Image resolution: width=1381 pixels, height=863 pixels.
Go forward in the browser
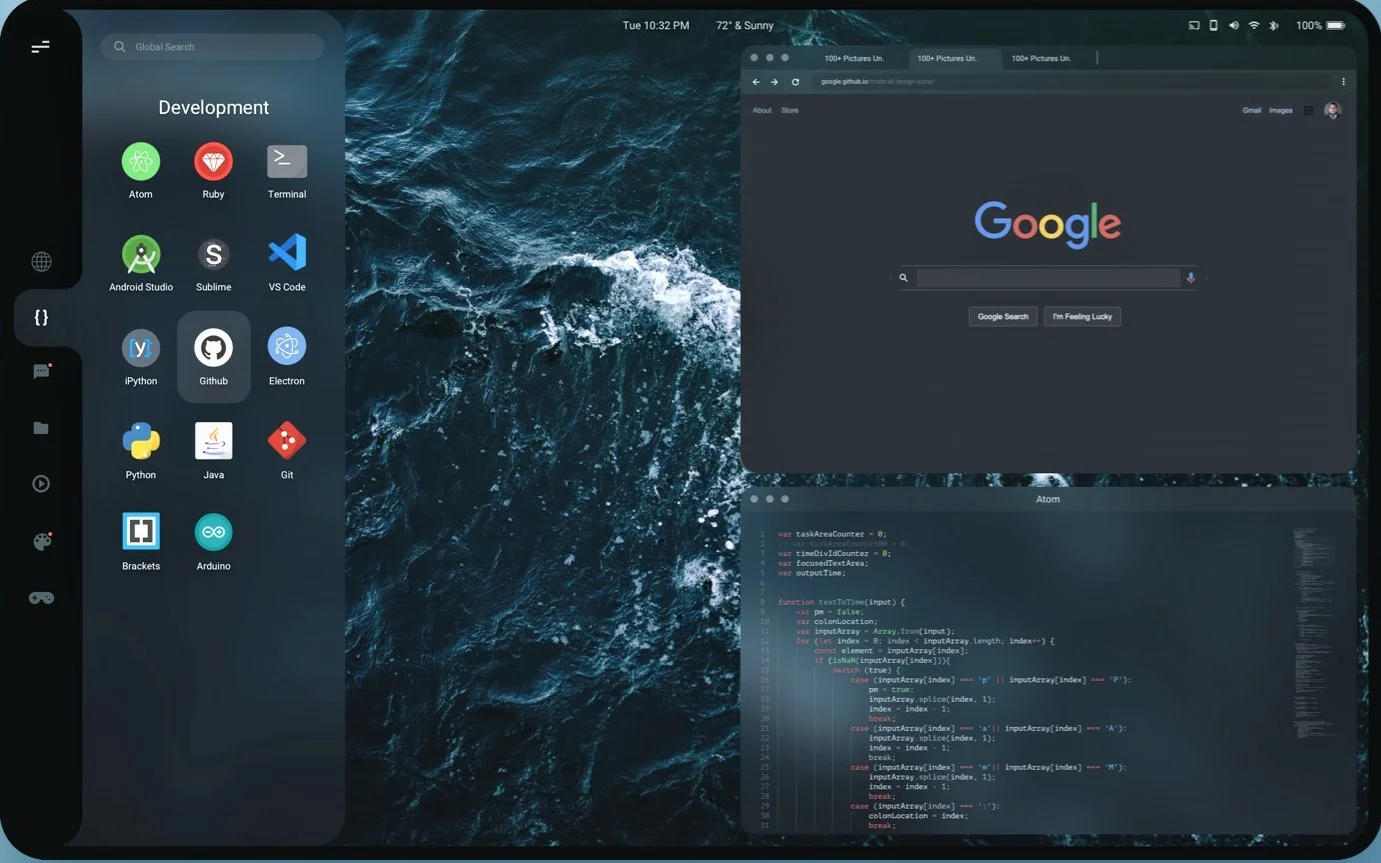[775, 82]
